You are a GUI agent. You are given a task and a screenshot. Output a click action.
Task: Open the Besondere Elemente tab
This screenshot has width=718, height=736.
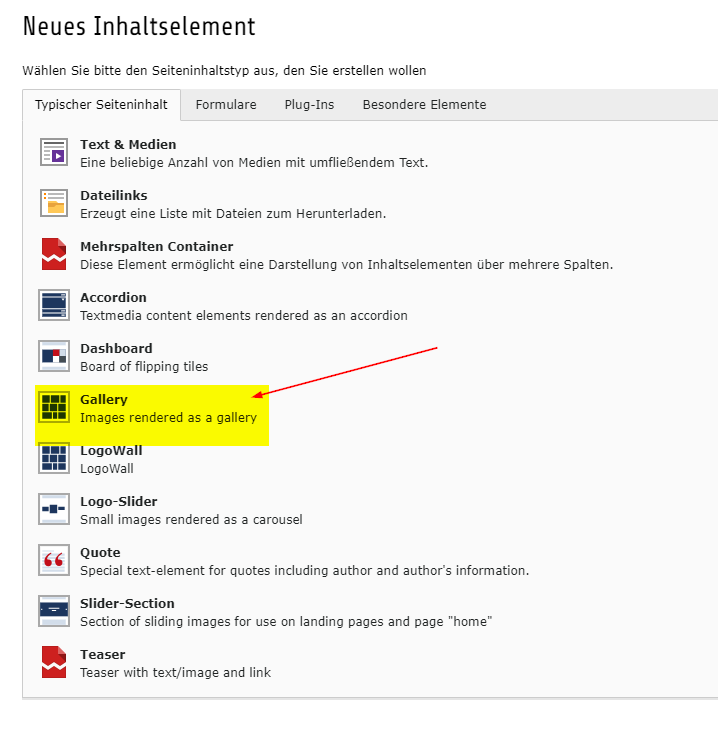[424, 105]
